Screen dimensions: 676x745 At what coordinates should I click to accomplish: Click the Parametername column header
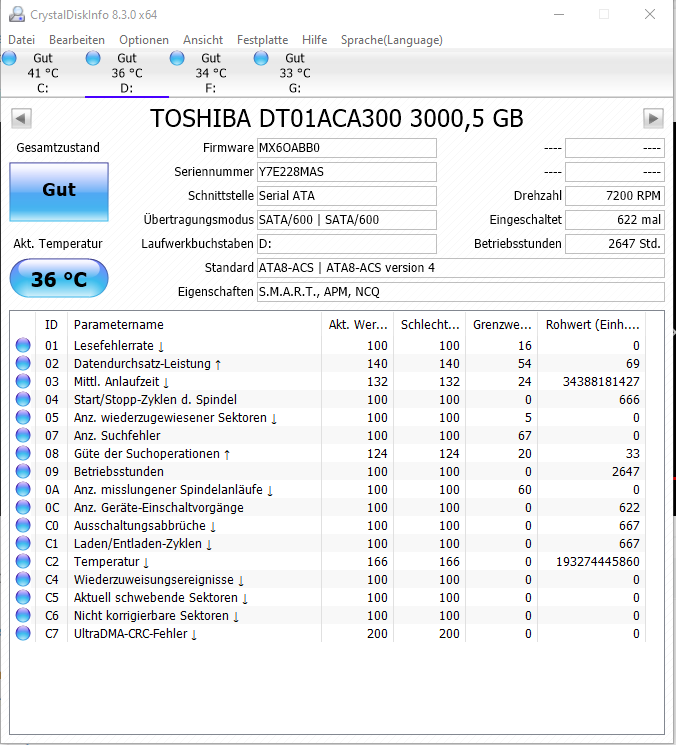[x=194, y=325]
